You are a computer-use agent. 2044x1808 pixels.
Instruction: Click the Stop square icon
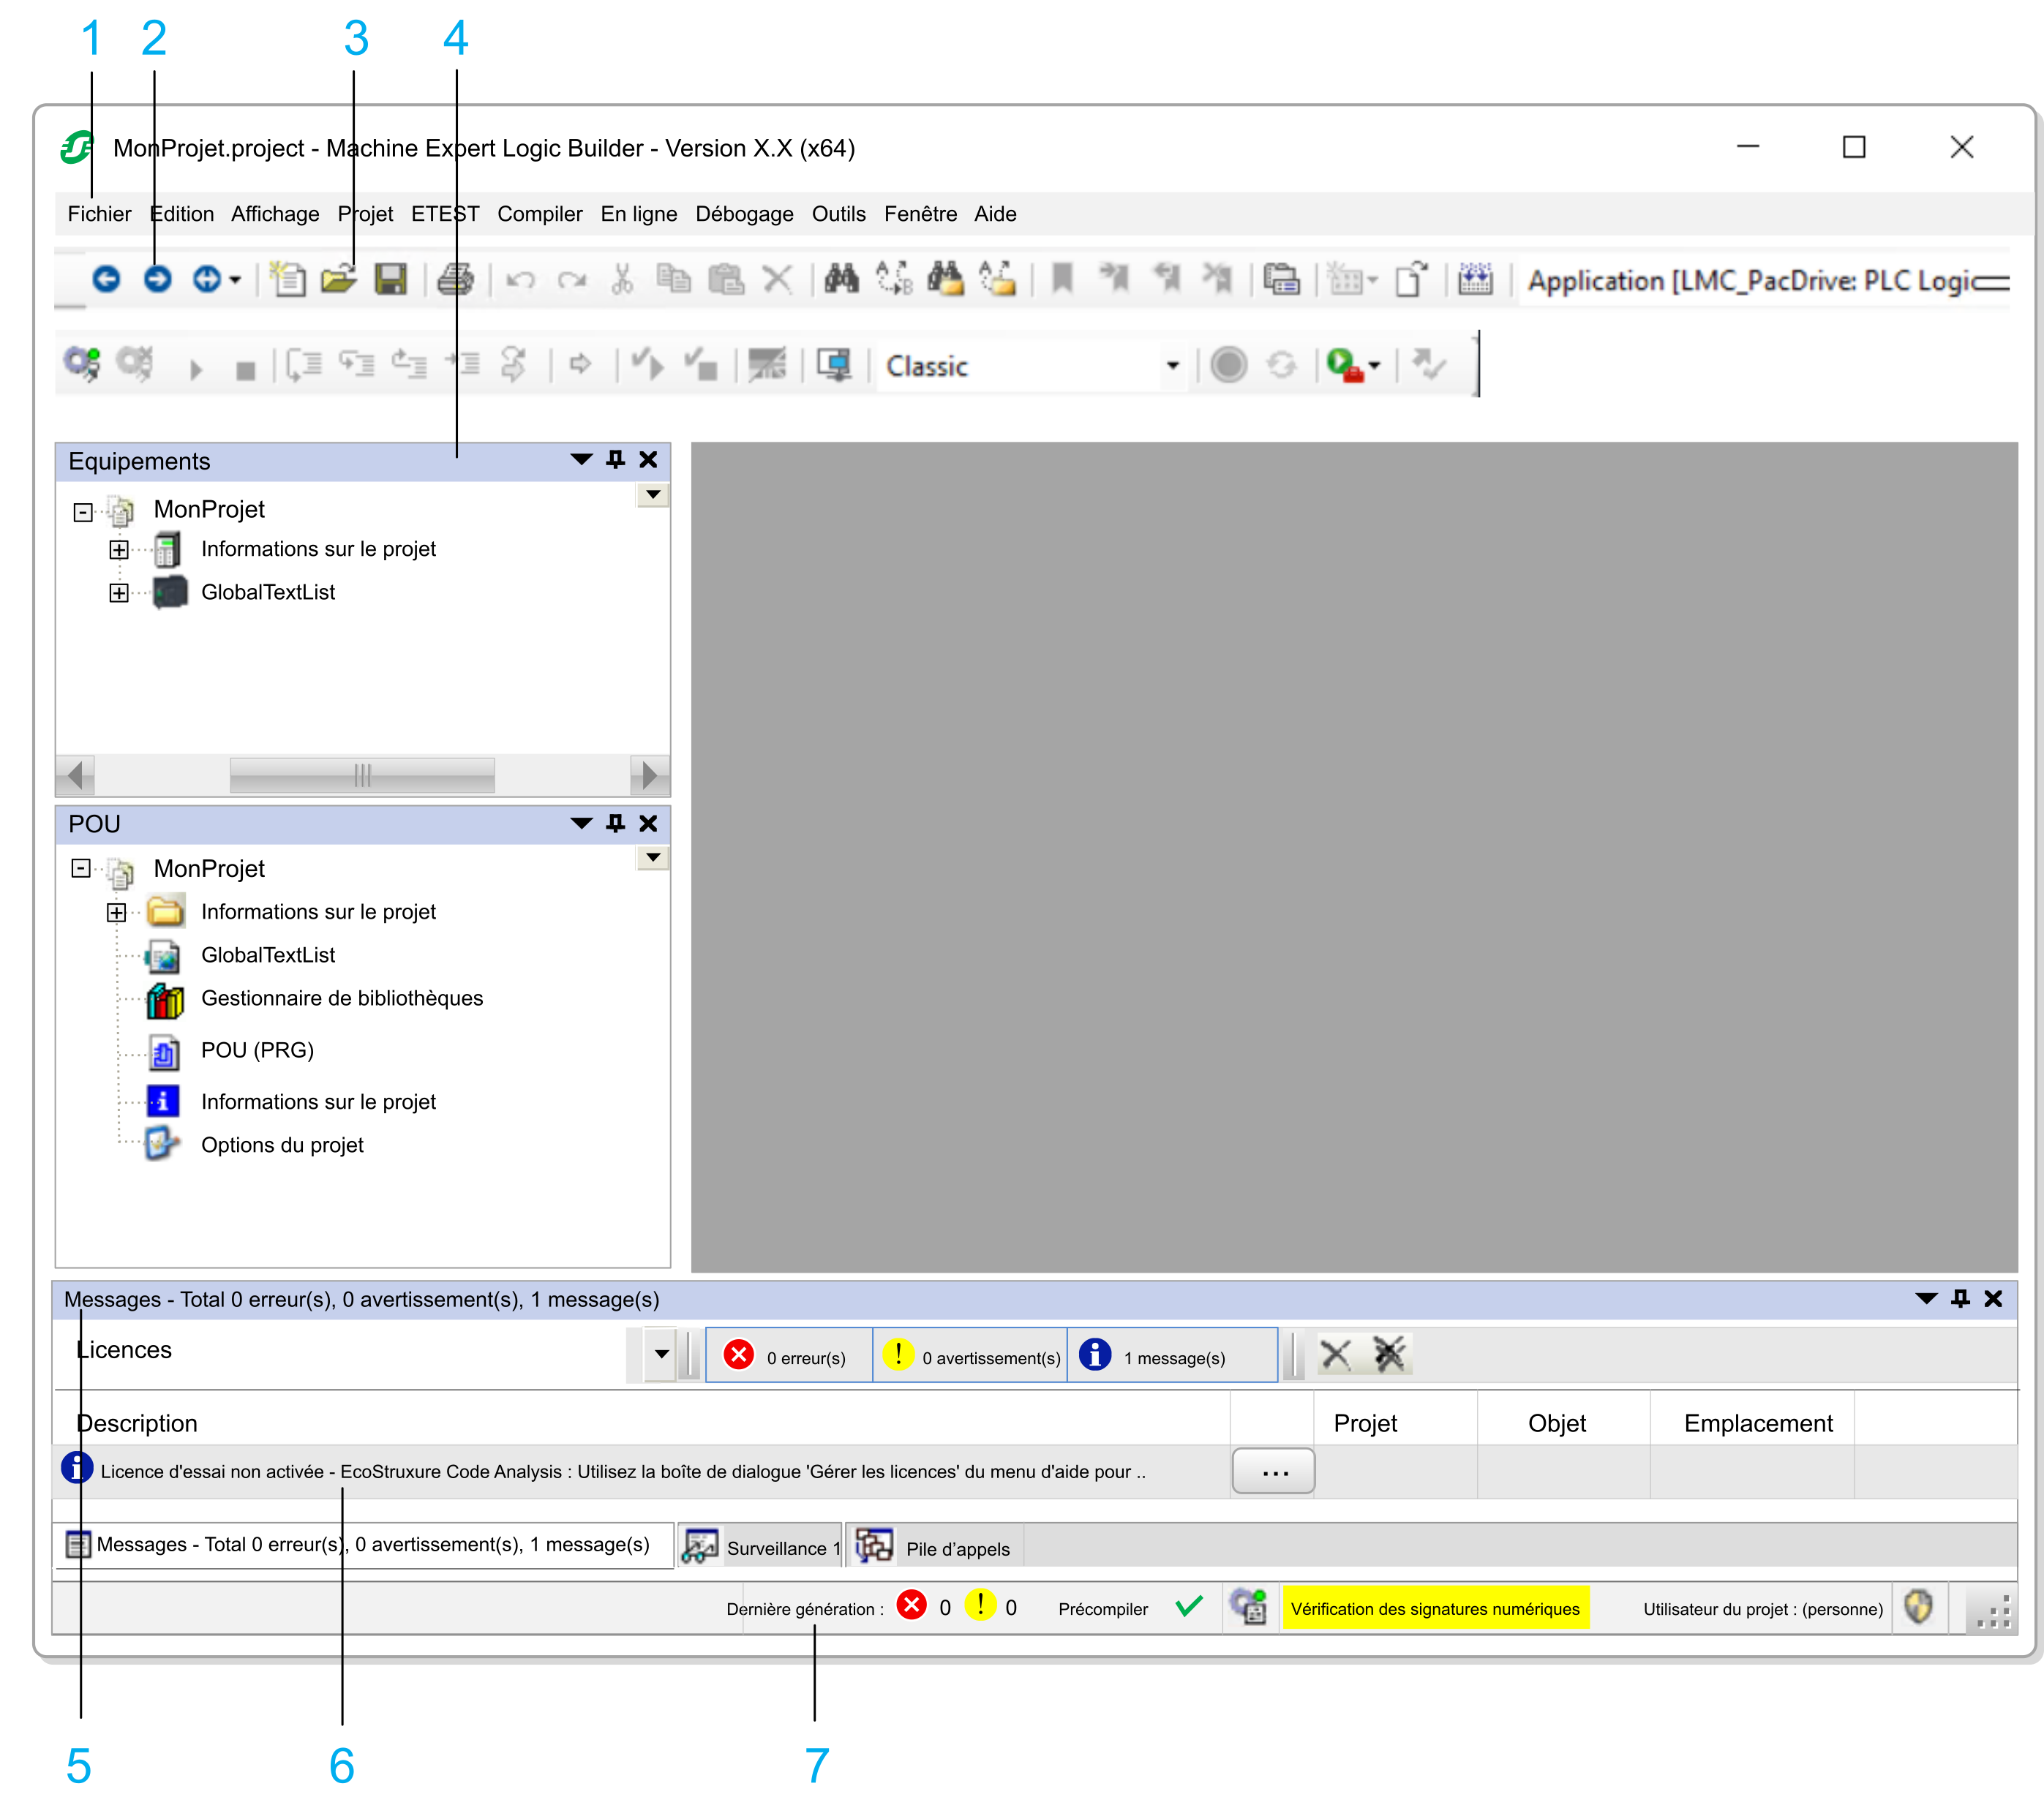[x=245, y=370]
